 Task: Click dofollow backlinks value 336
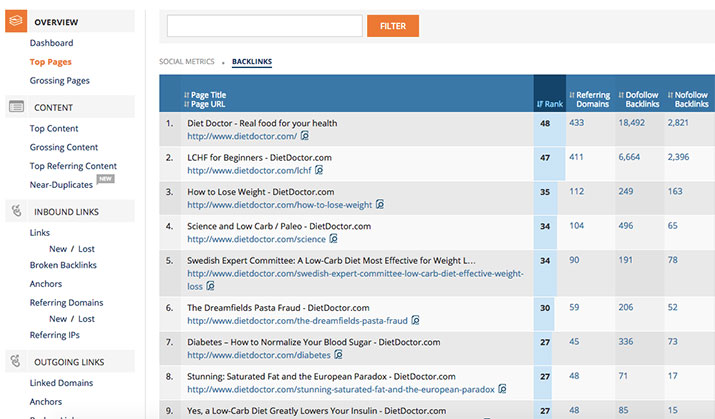626,341
